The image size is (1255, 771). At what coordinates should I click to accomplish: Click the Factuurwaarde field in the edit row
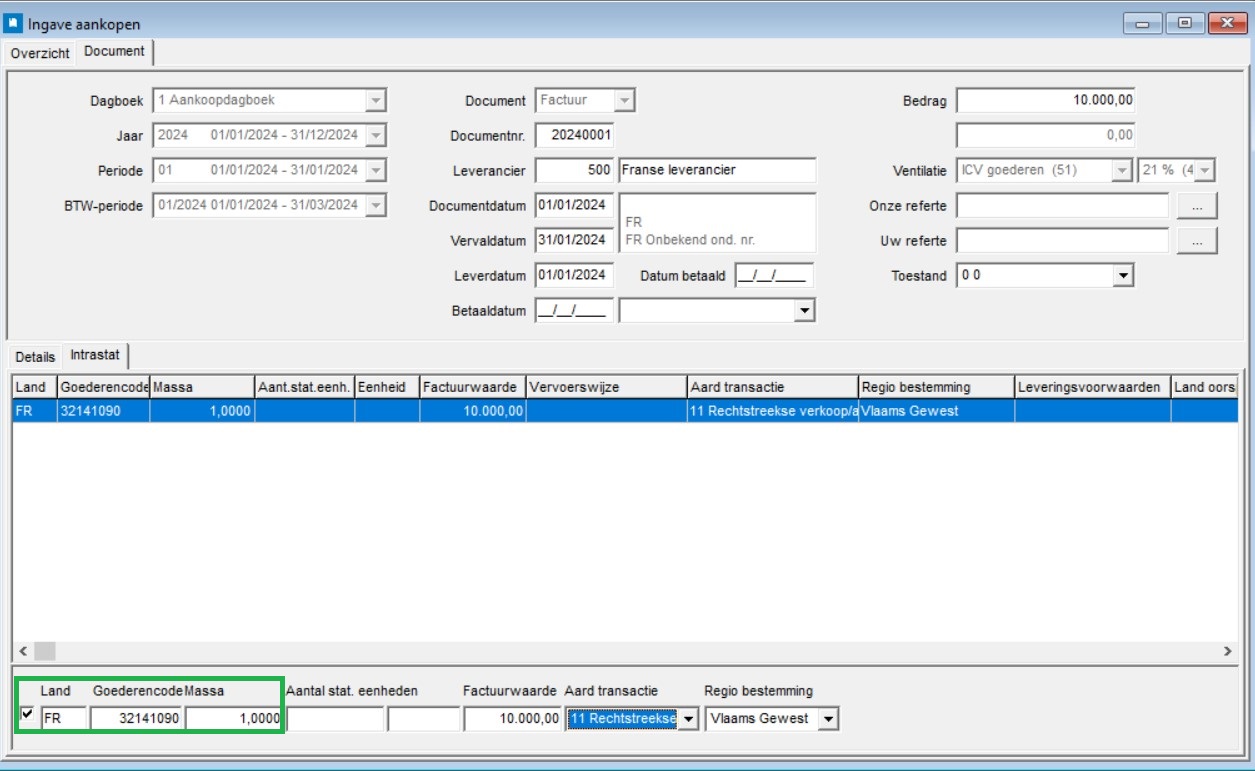(x=512, y=719)
